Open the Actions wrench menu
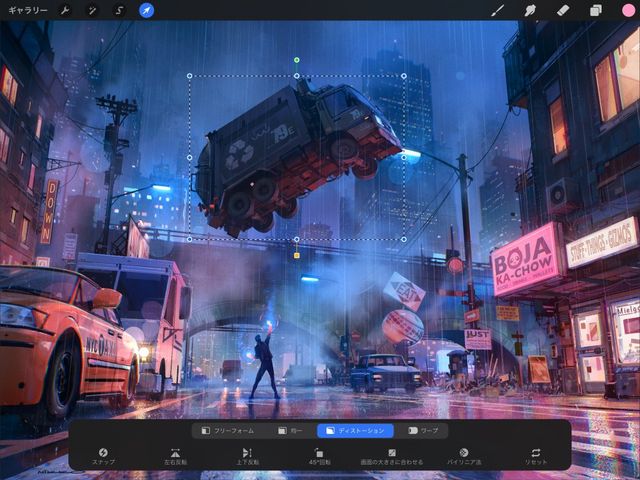Viewport: 640px width, 480px height. 65,10
